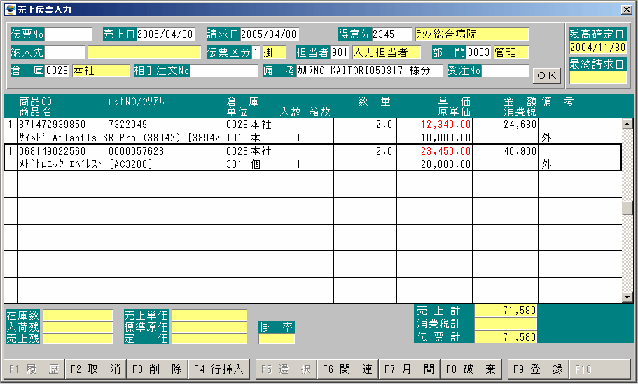This screenshot has width=638, height=384.
Task: Click the 受注No input field
Action: 505,70
